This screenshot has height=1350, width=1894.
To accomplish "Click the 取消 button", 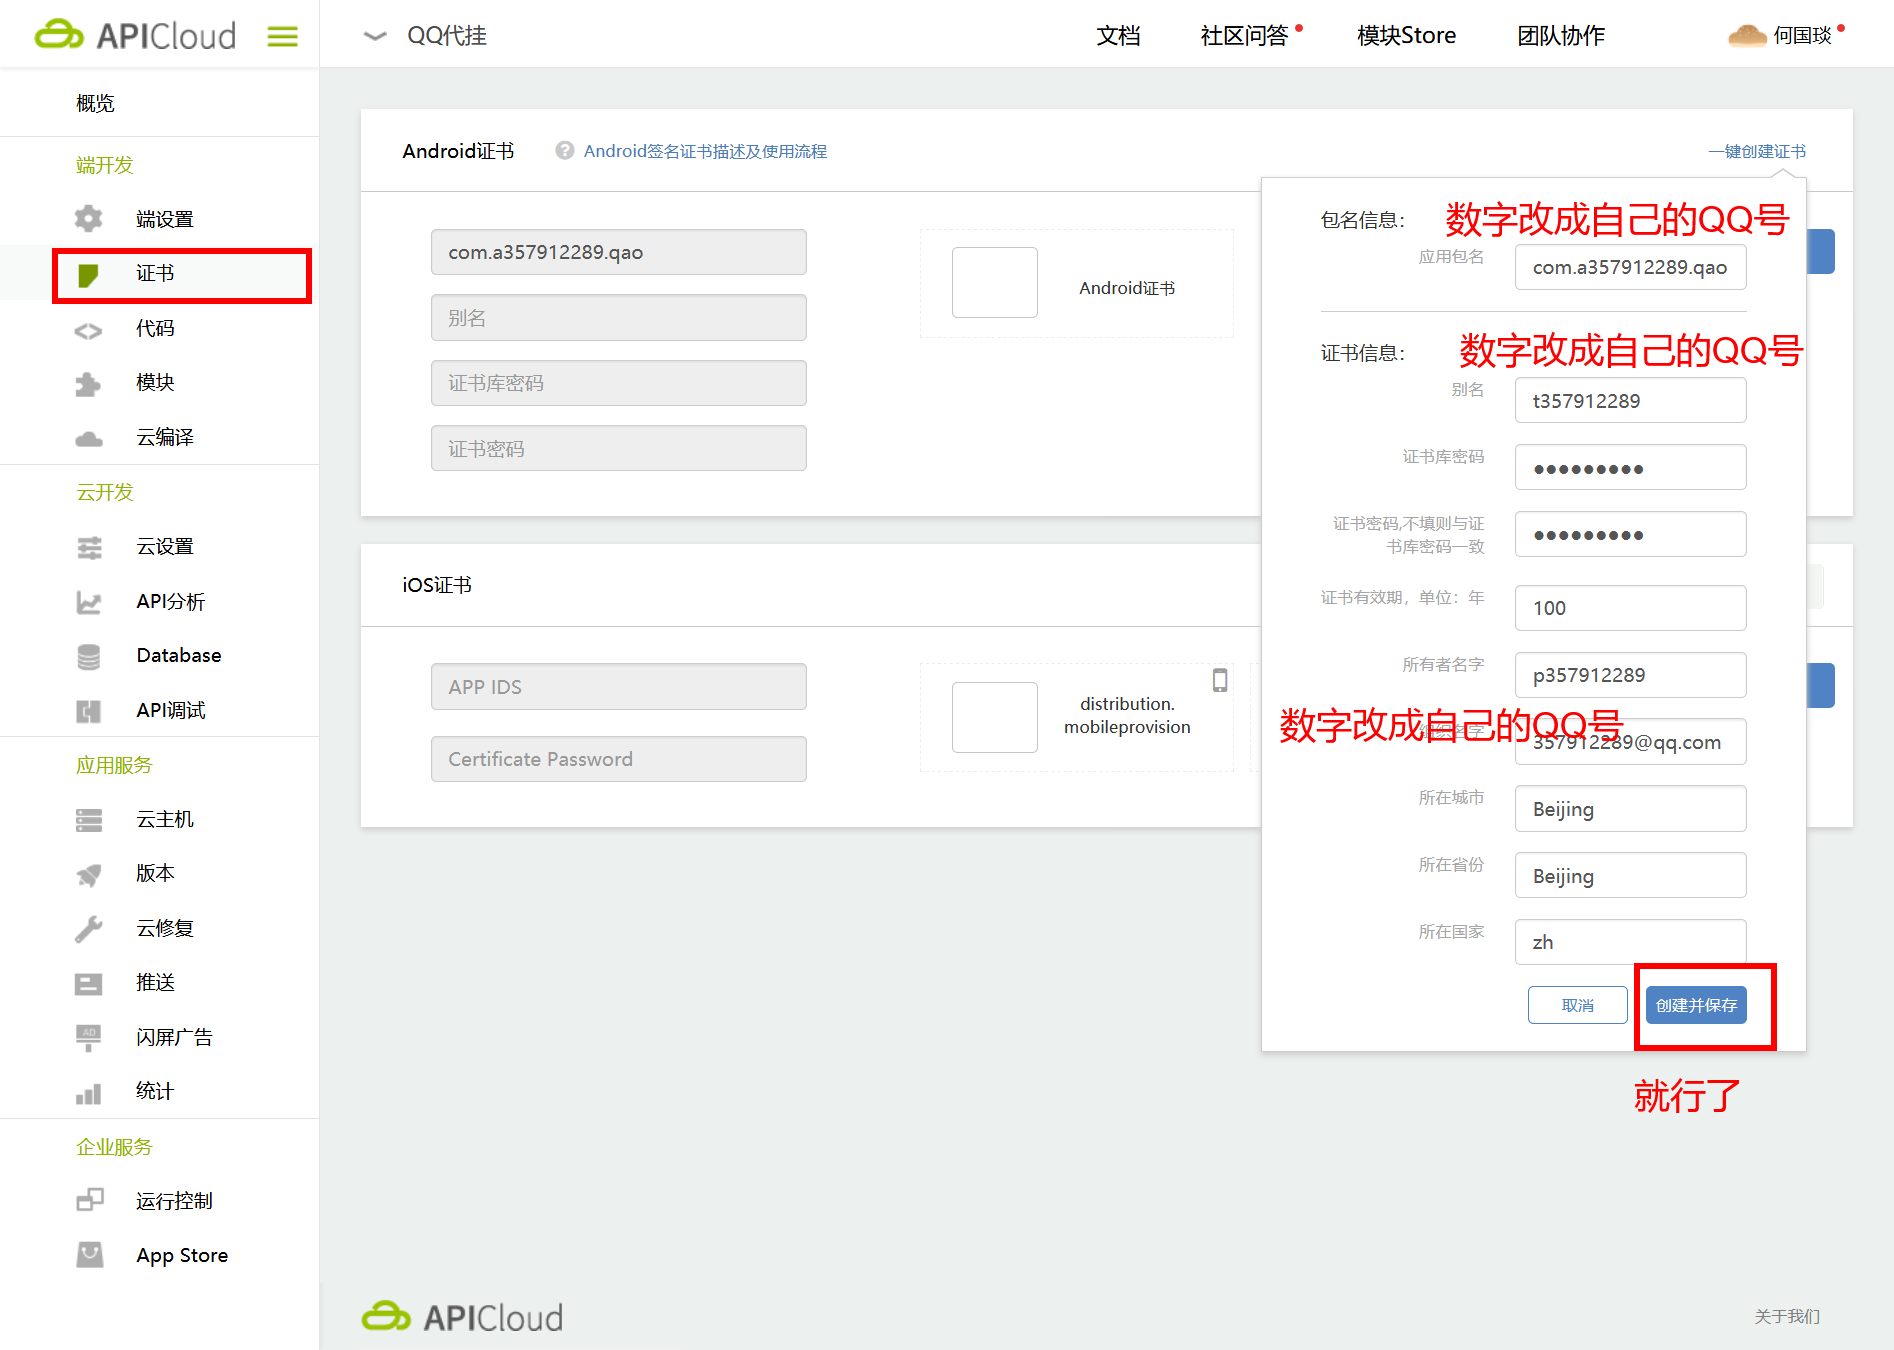I will pyautogui.click(x=1578, y=1005).
